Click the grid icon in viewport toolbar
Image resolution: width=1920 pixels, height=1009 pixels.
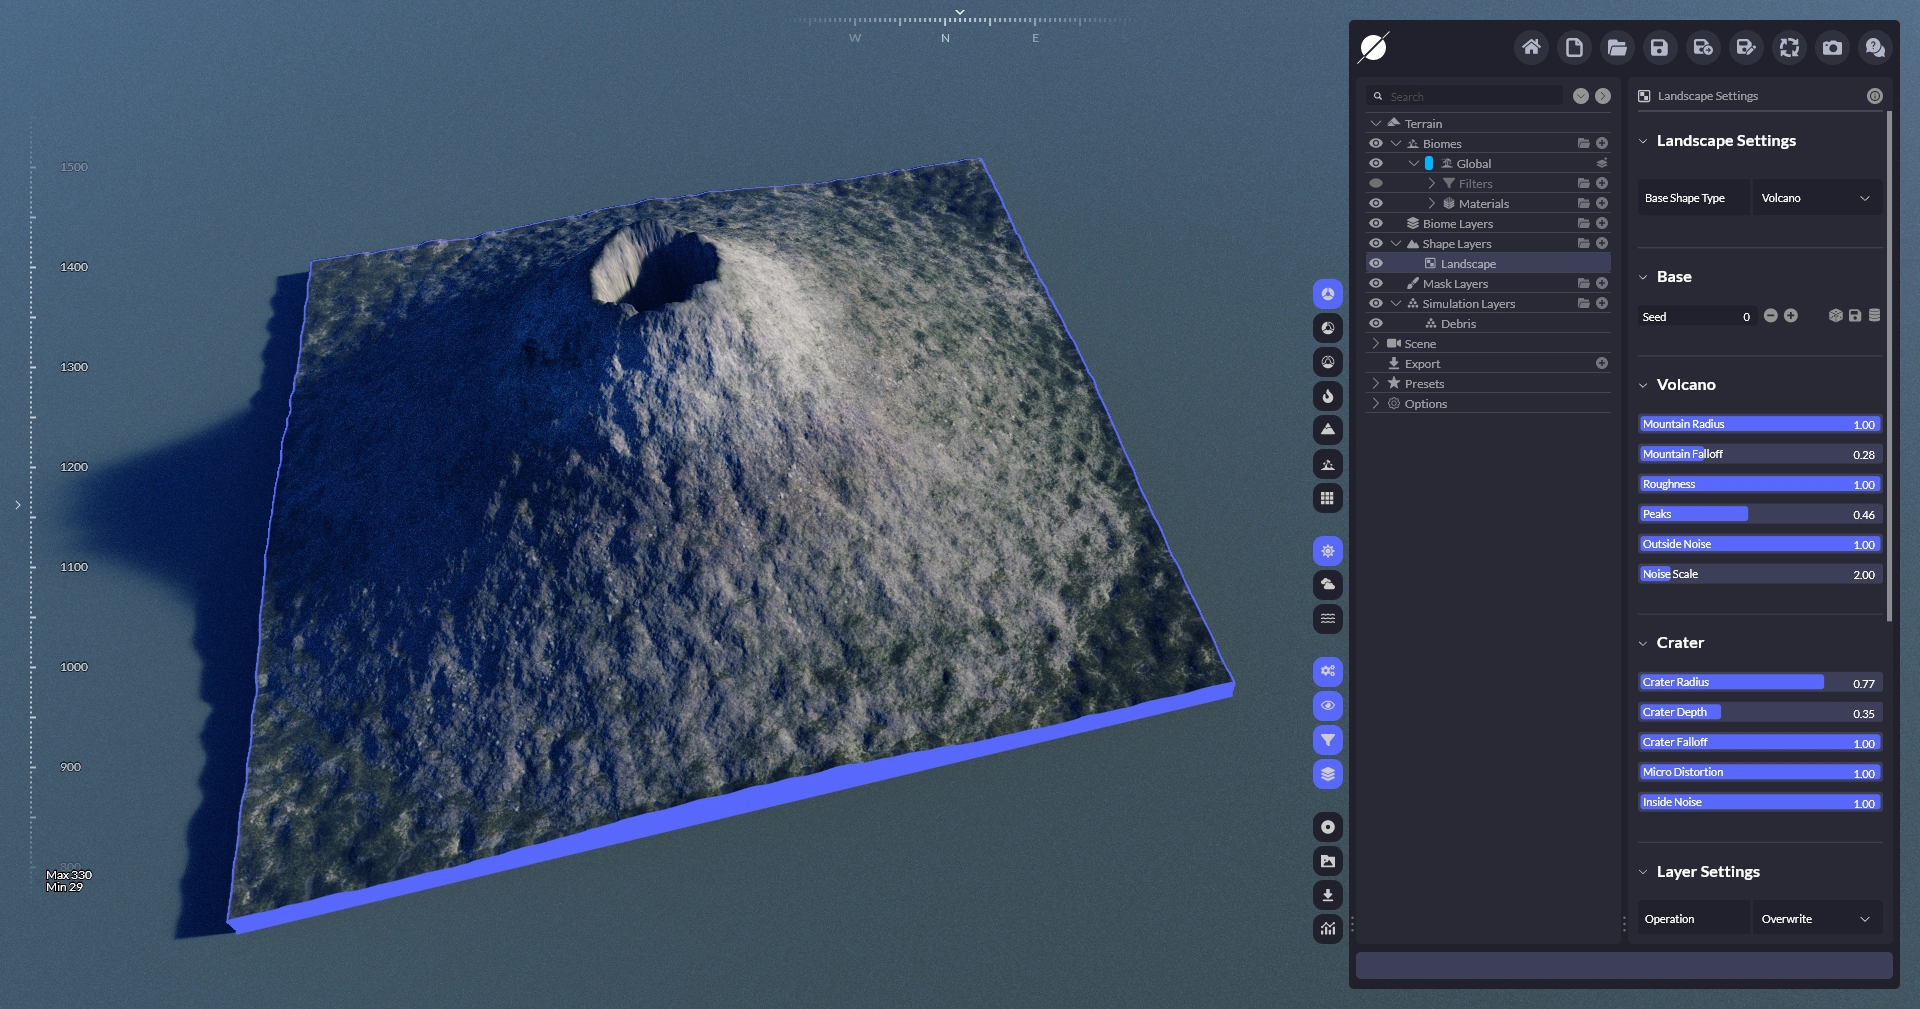(x=1327, y=498)
